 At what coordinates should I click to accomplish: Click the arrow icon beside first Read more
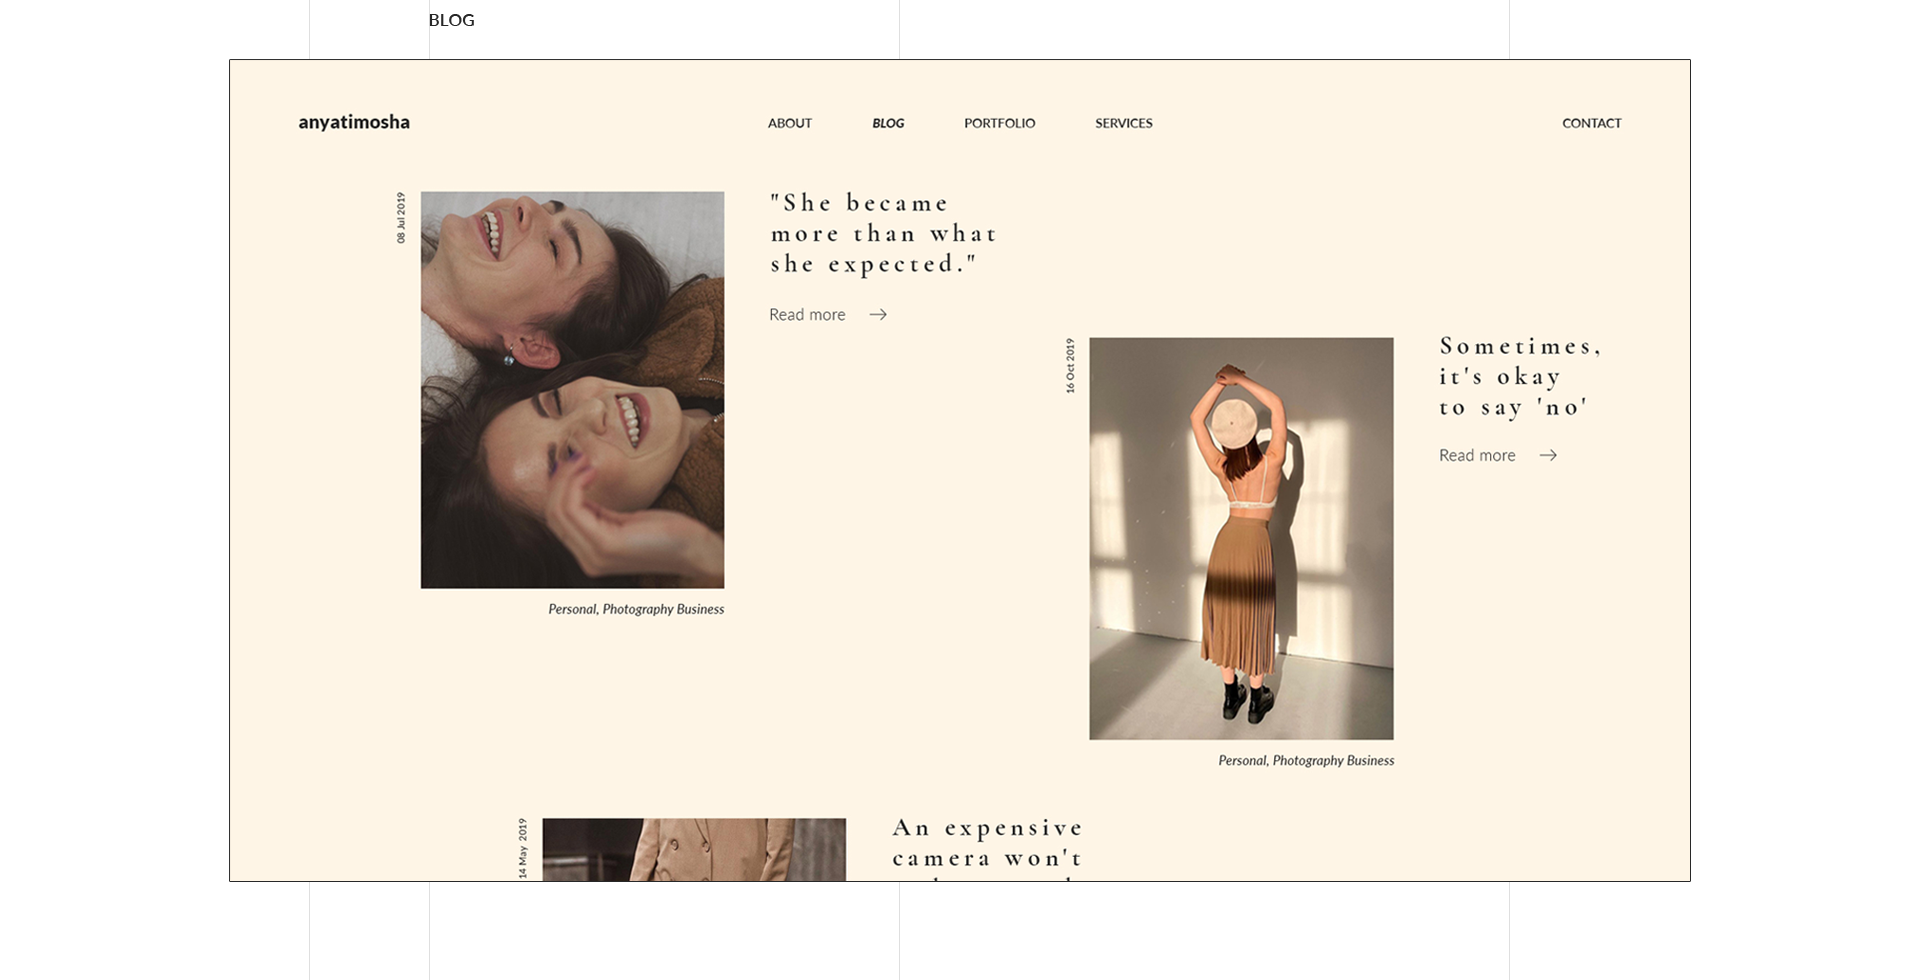(879, 314)
